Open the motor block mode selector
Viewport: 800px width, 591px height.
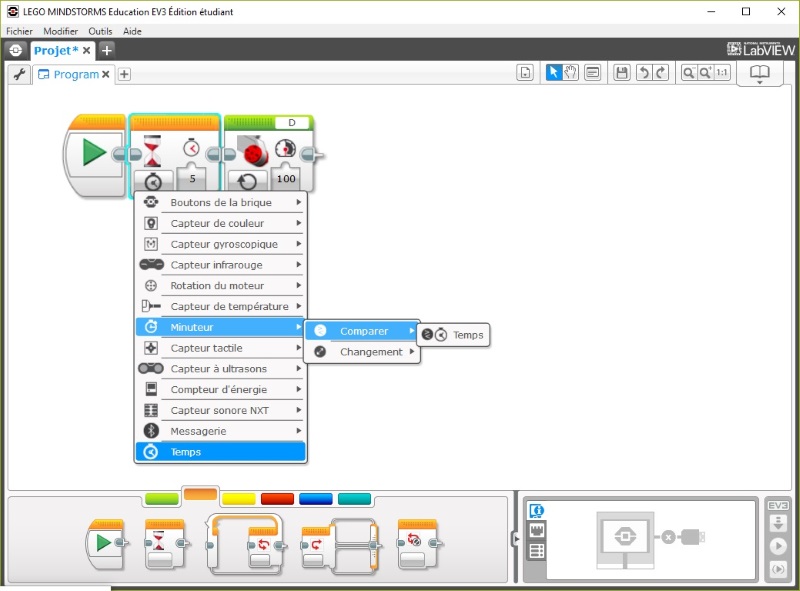click(247, 181)
